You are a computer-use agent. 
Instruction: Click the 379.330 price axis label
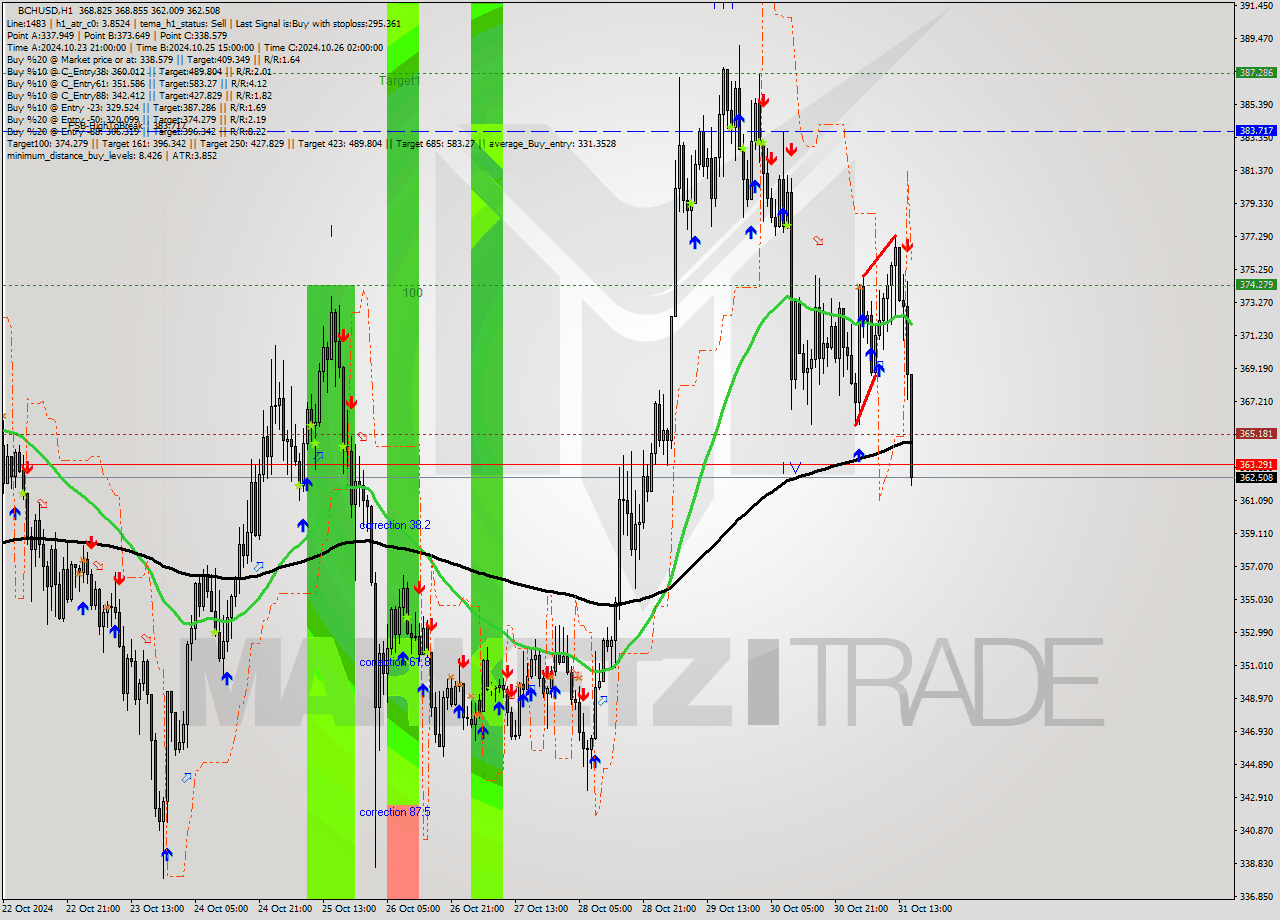coord(1256,204)
